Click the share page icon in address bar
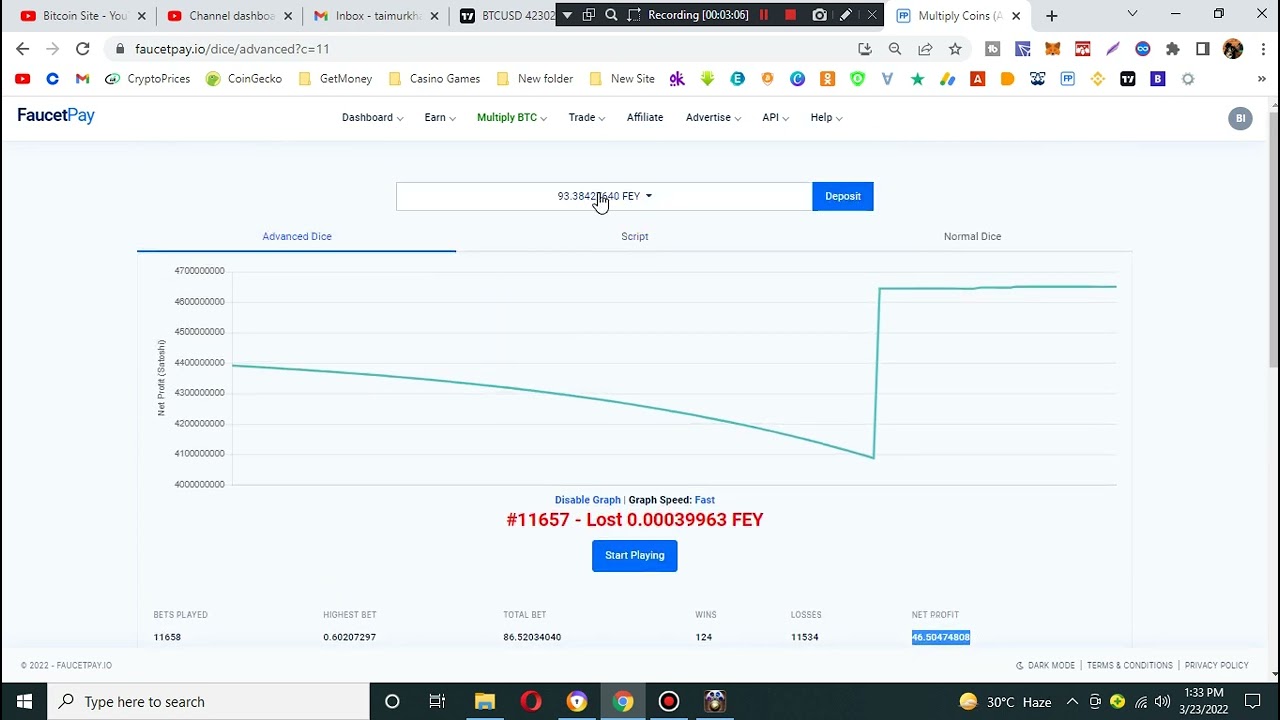Viewport: 1280px width, 720px height. (925, 49)
